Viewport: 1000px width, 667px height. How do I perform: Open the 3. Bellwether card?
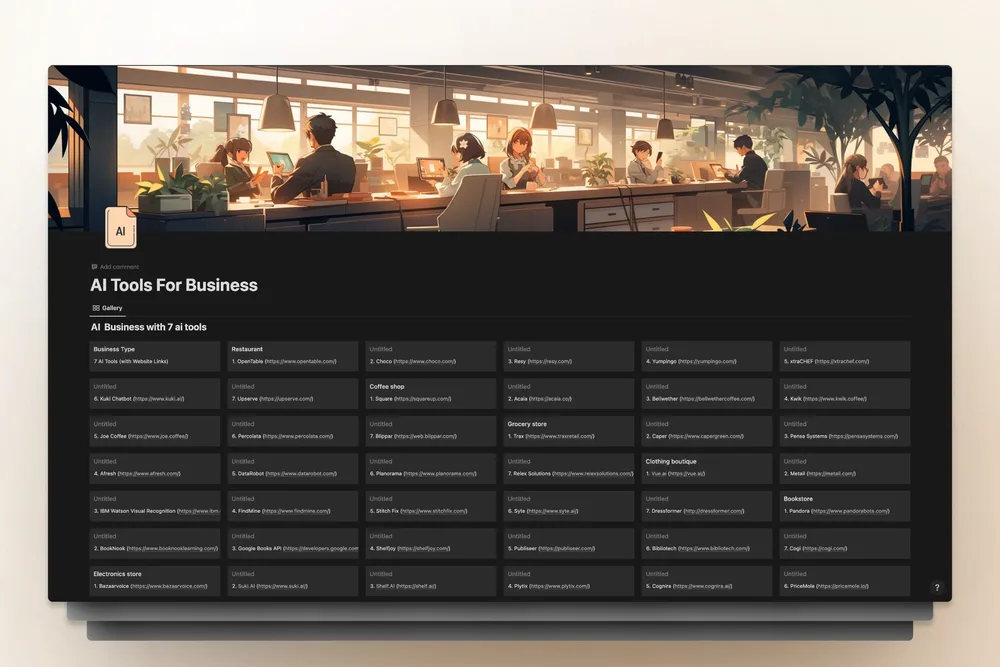(x=707, y=393)
